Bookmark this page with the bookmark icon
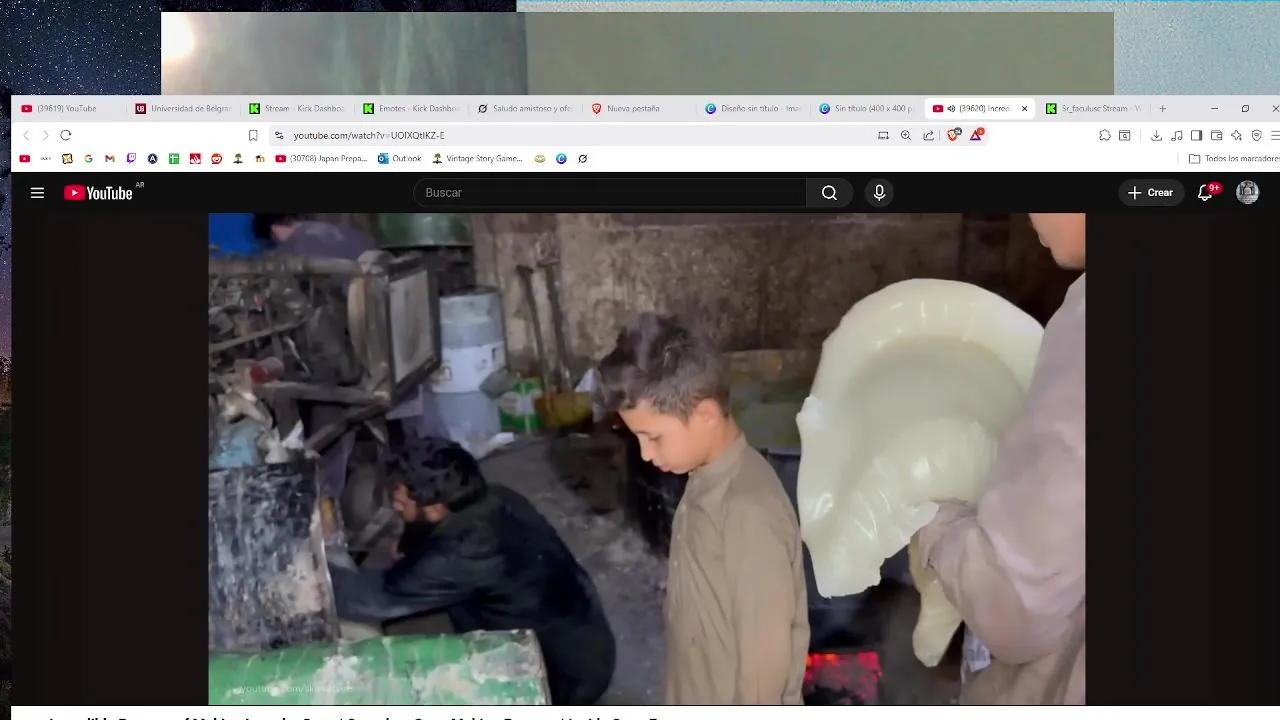This screenshot has height=720, width=1280. 253,135
